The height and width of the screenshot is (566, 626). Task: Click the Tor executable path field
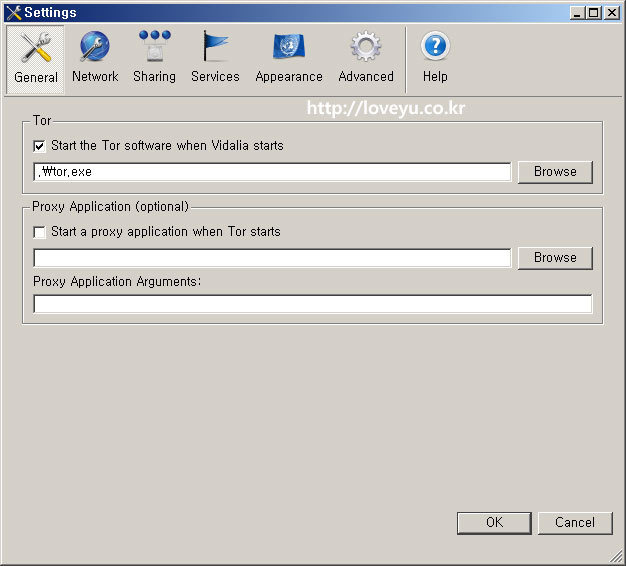click(x=272, y=172)
